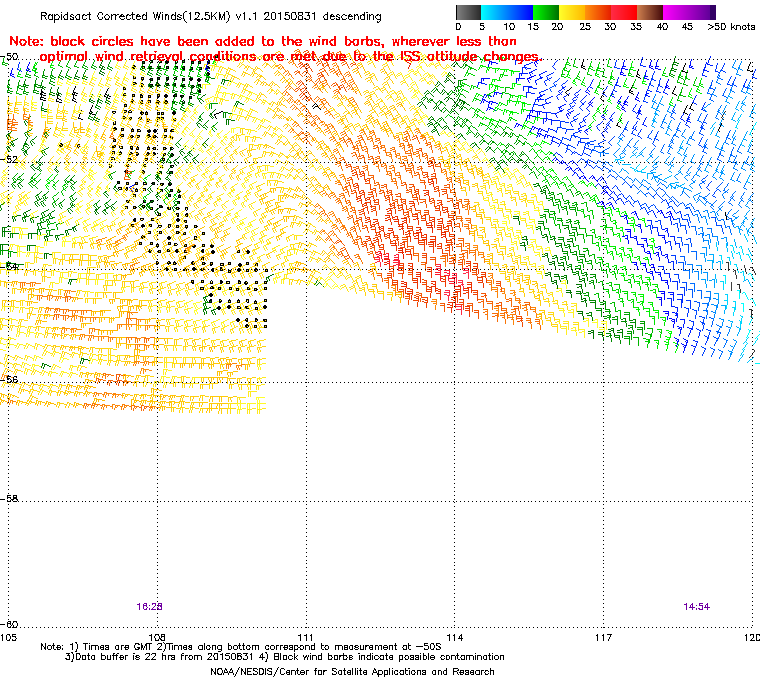
Task: Click the 105 longitude axis label
Action: point(9,637)
